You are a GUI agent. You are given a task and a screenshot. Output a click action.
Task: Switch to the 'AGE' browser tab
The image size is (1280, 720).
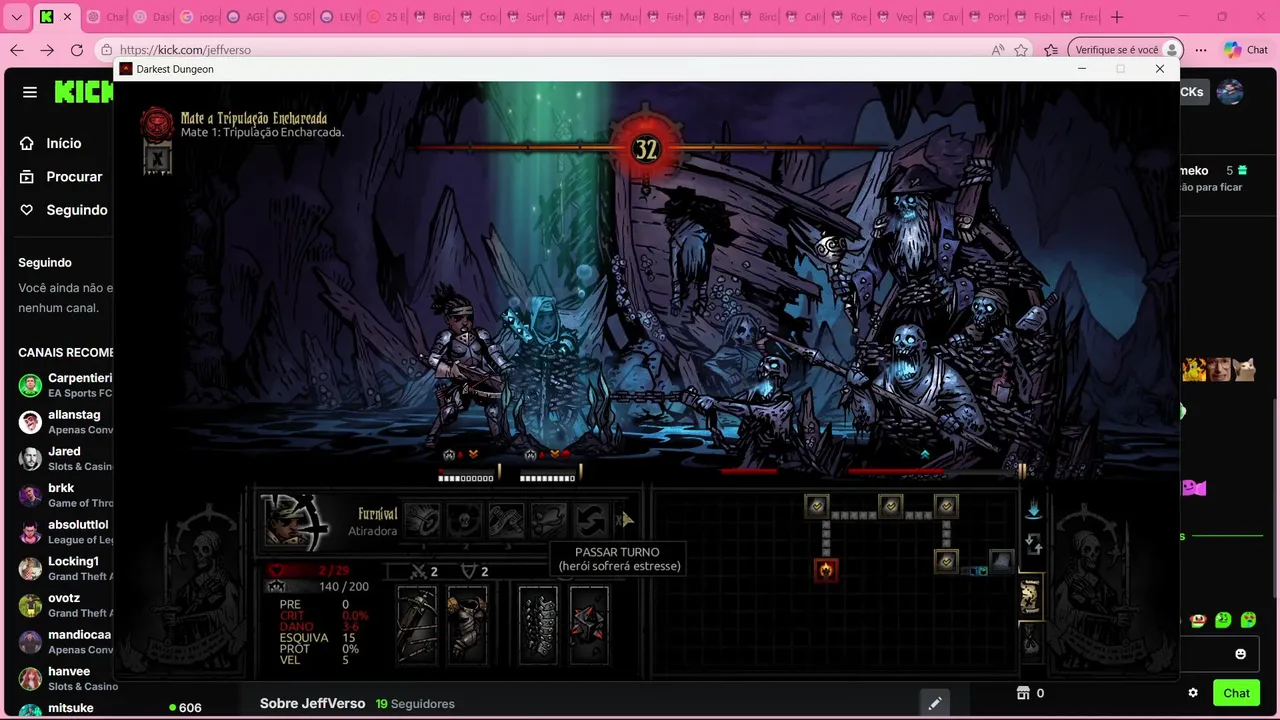[x=244, y=17]
